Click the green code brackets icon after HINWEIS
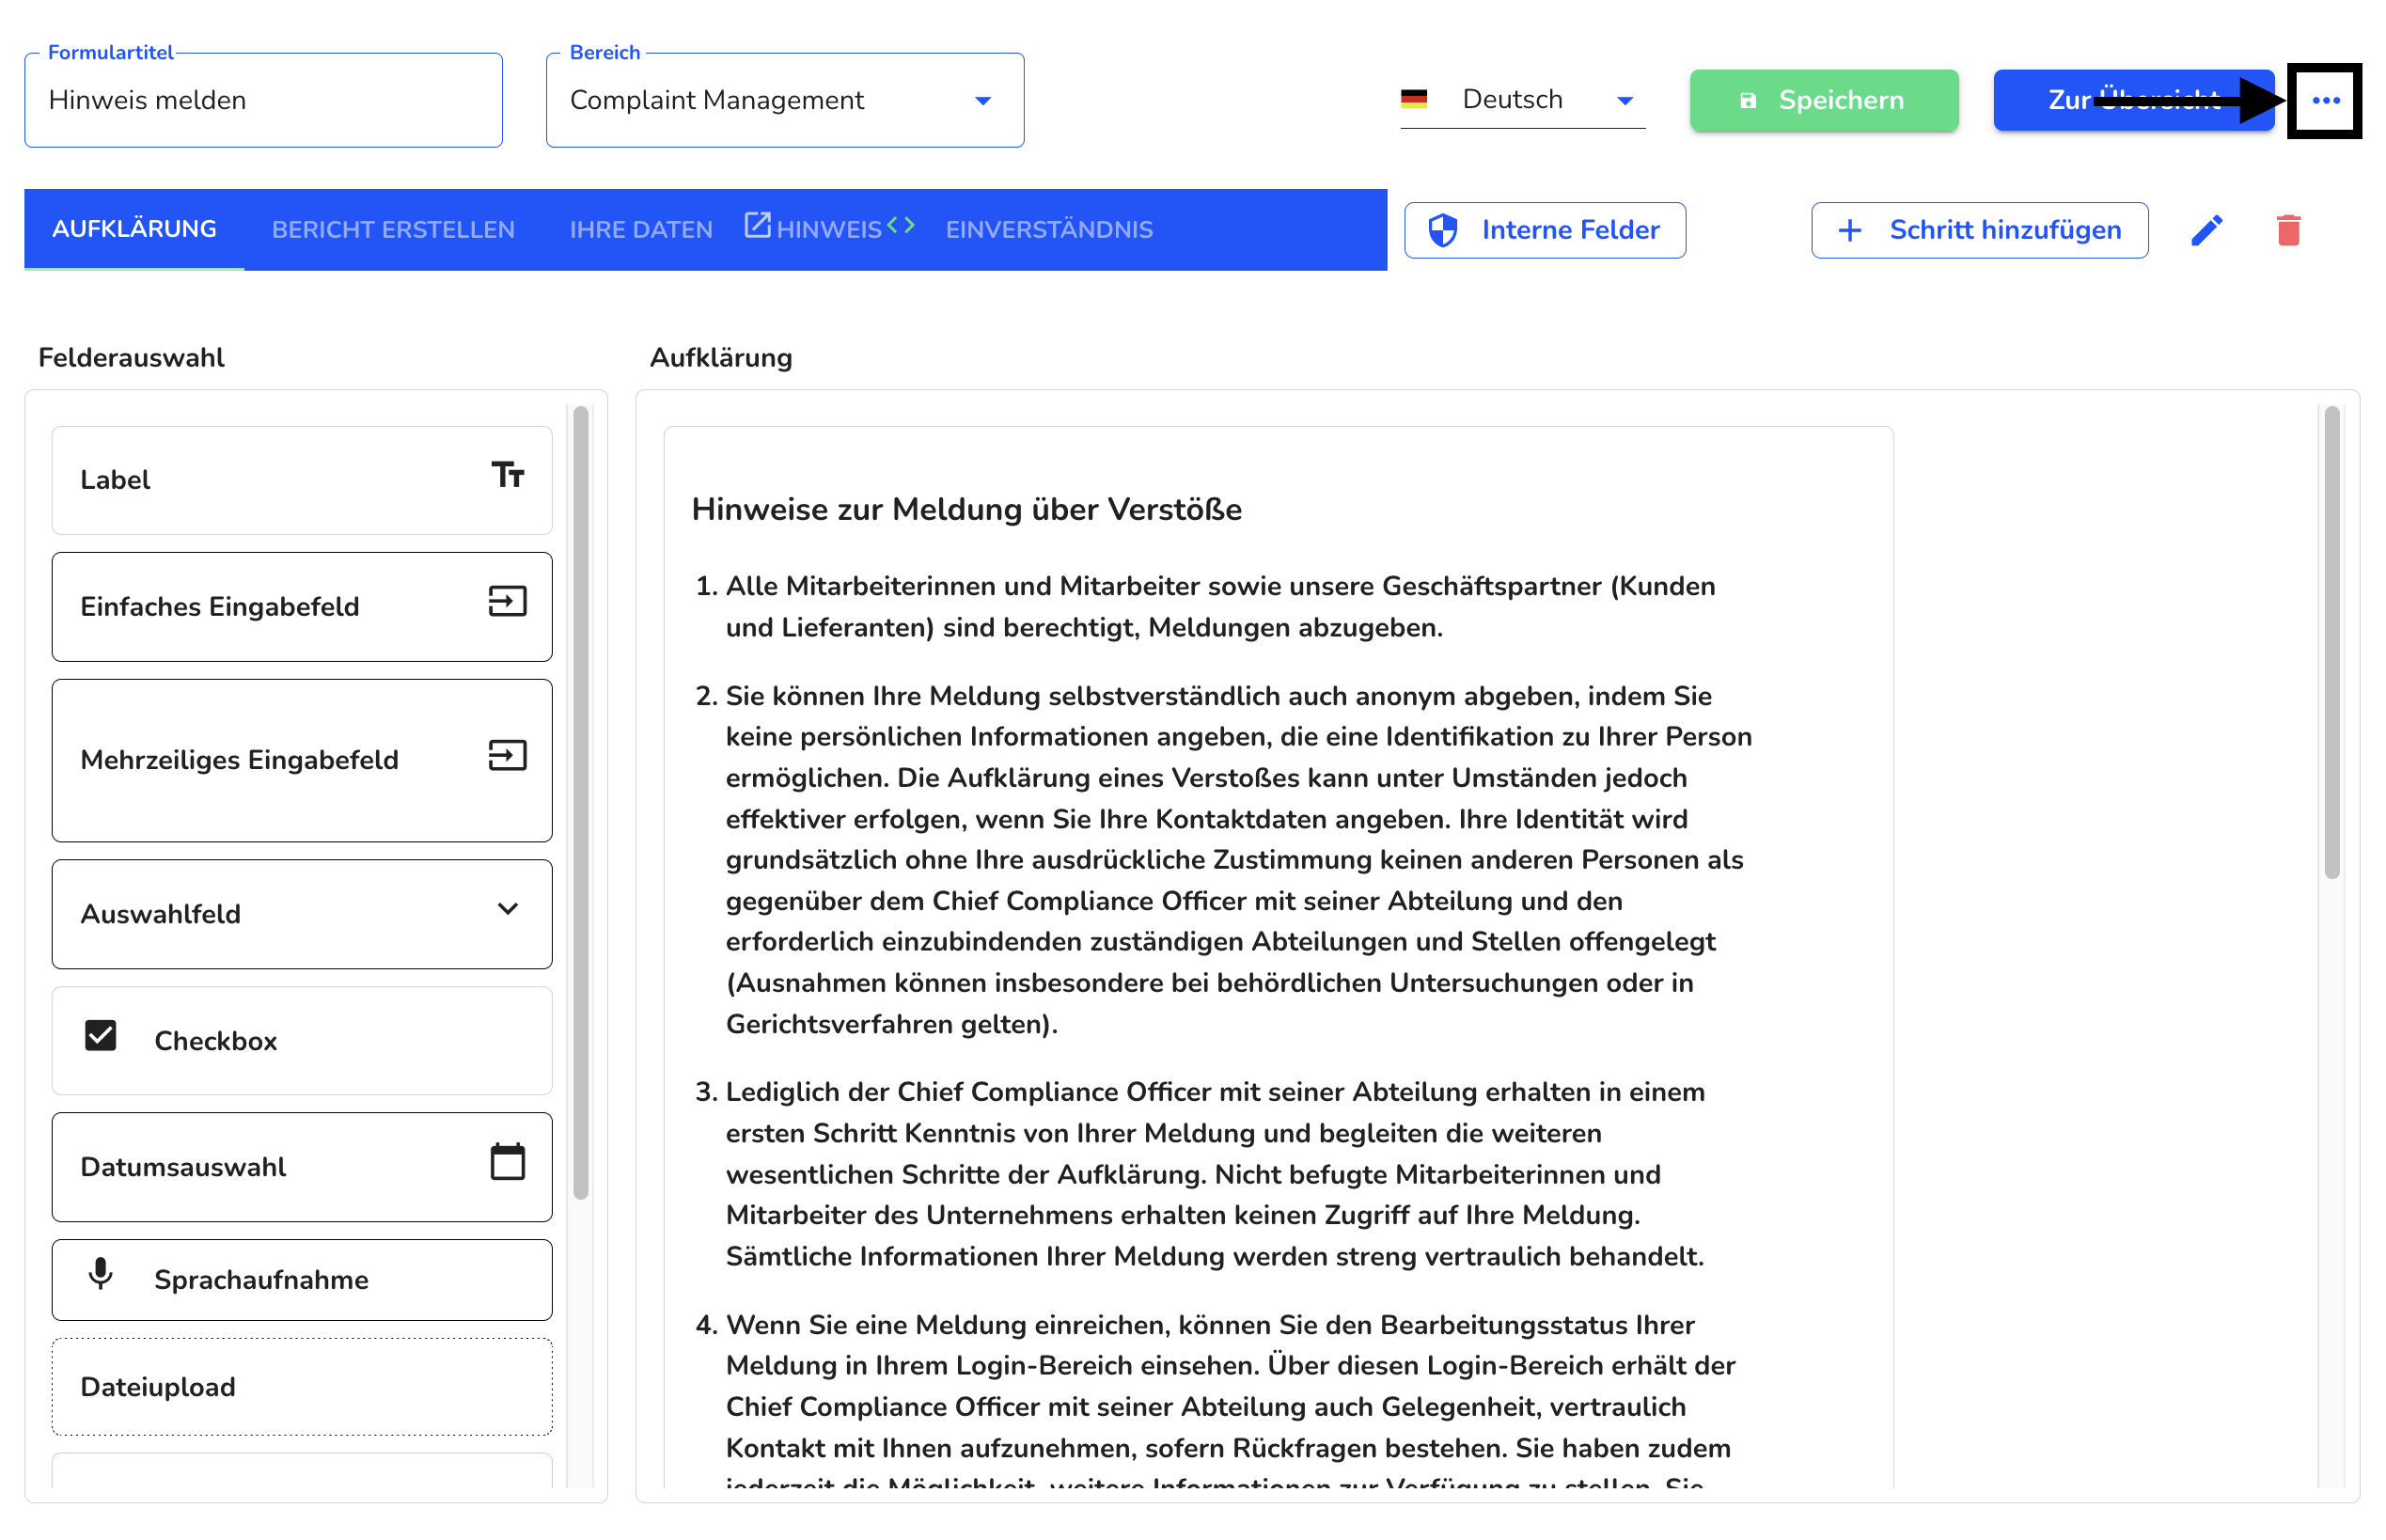This screenshot has width=2386, height=1540. point(900,225)
